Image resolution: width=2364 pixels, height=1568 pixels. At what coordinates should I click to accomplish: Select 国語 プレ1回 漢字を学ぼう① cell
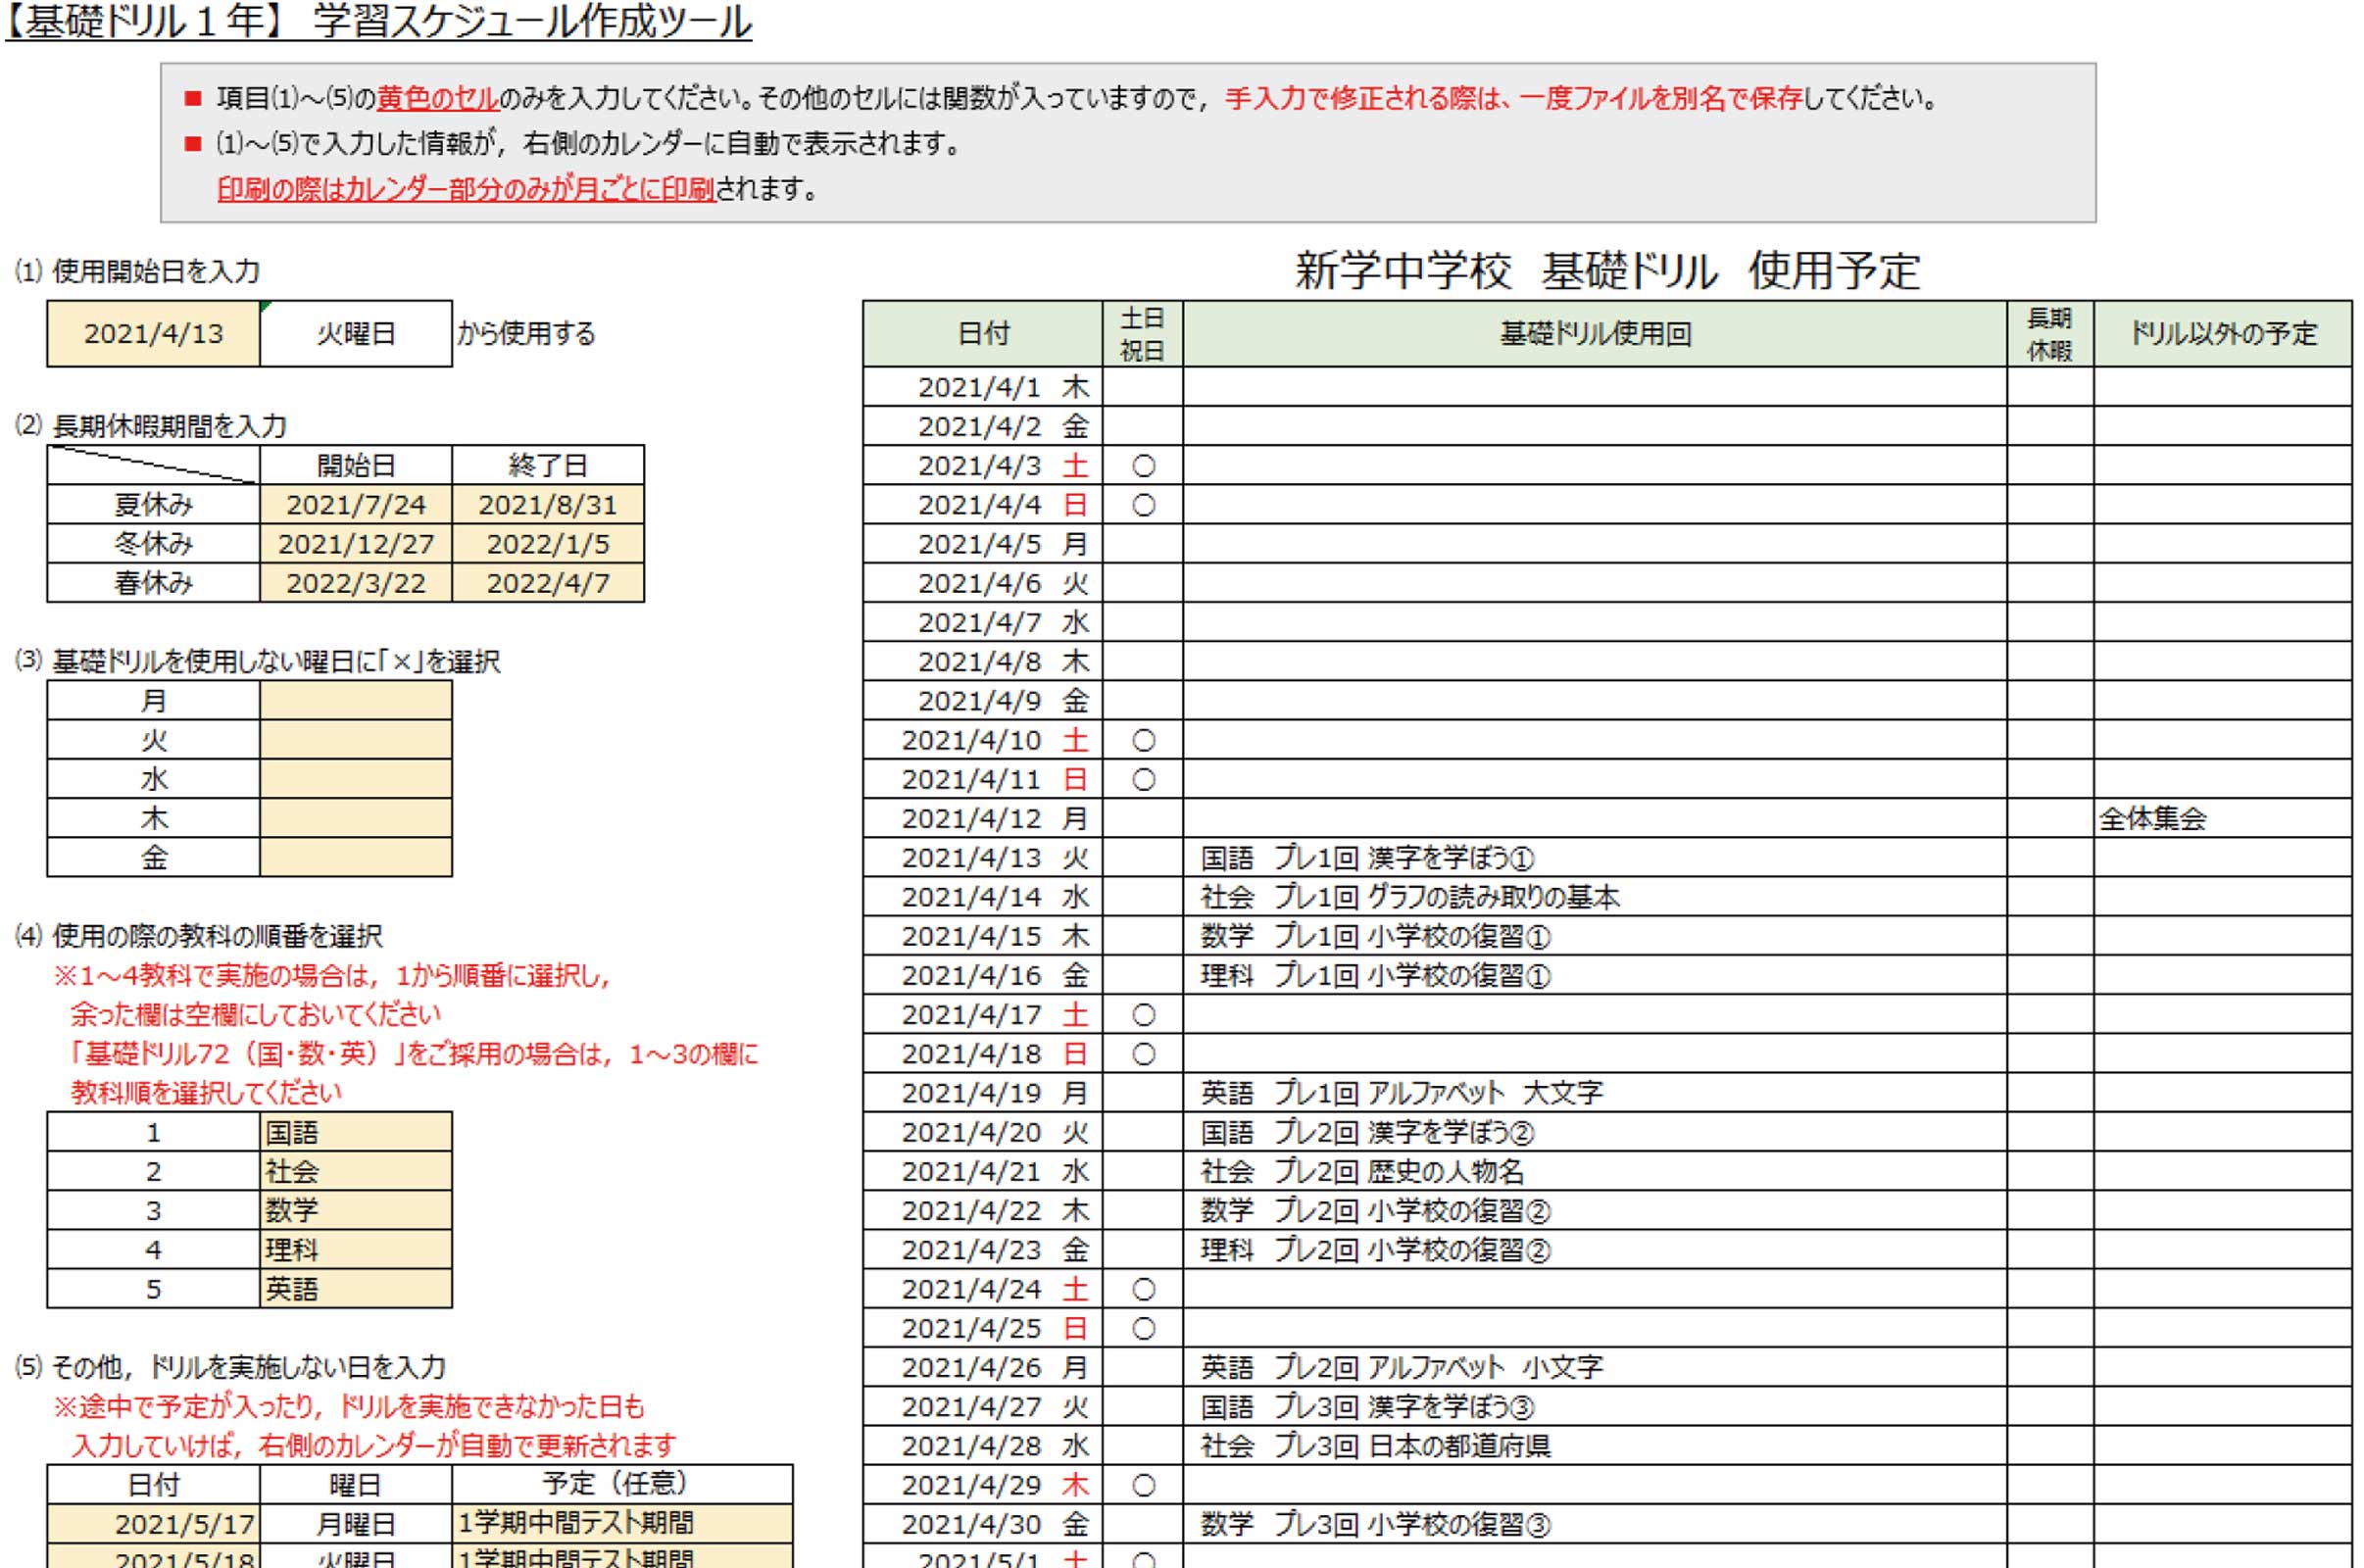point(1595,857)
